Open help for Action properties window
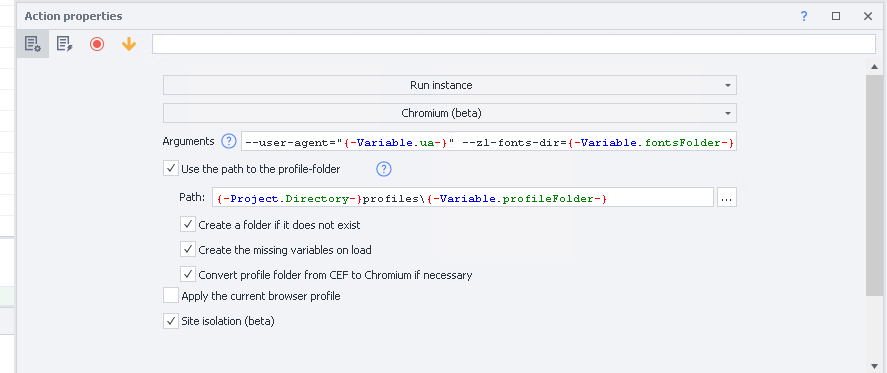This screenshot has height=373, width=887. tap(804, 16)
